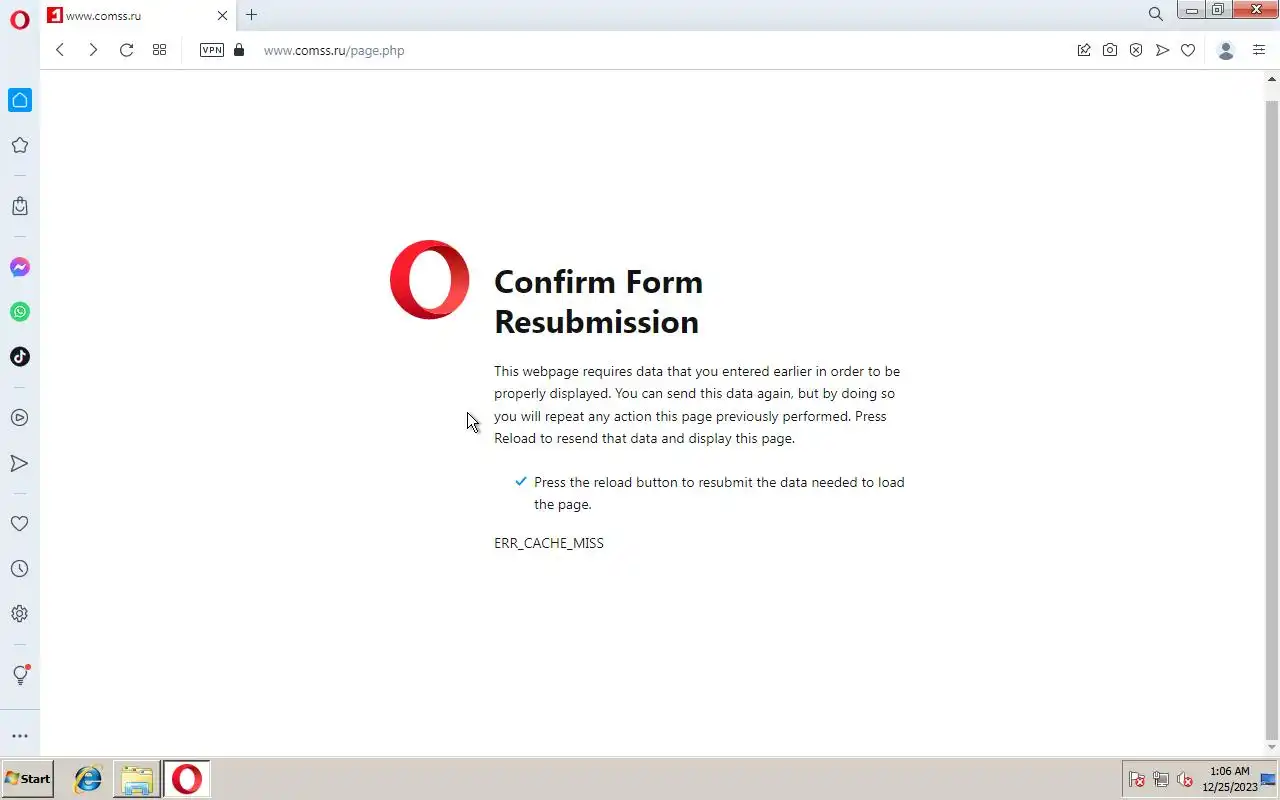
Task: Open the Opera main menu logo
Action: tap(19, 19)
